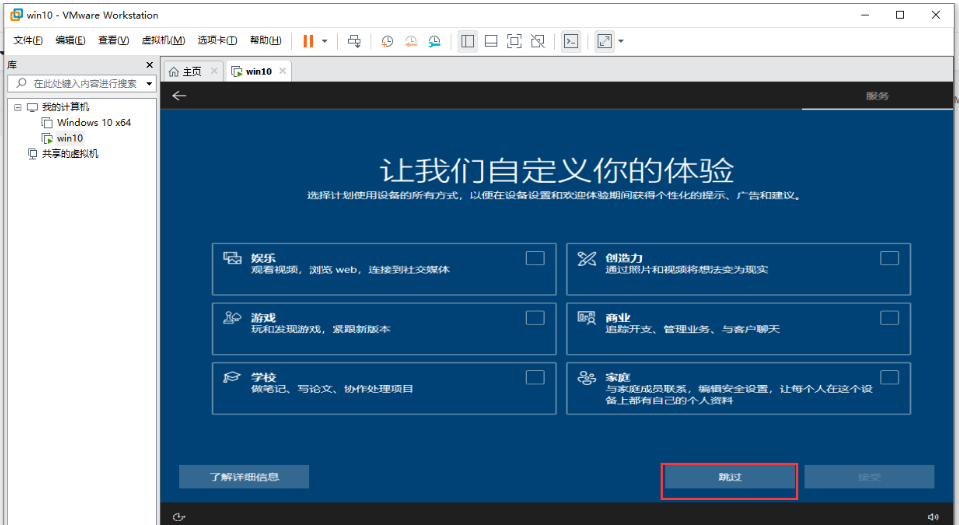959x525 pixels.
Task: Open the console view toolbar icon
Action: tap(571, 41)
